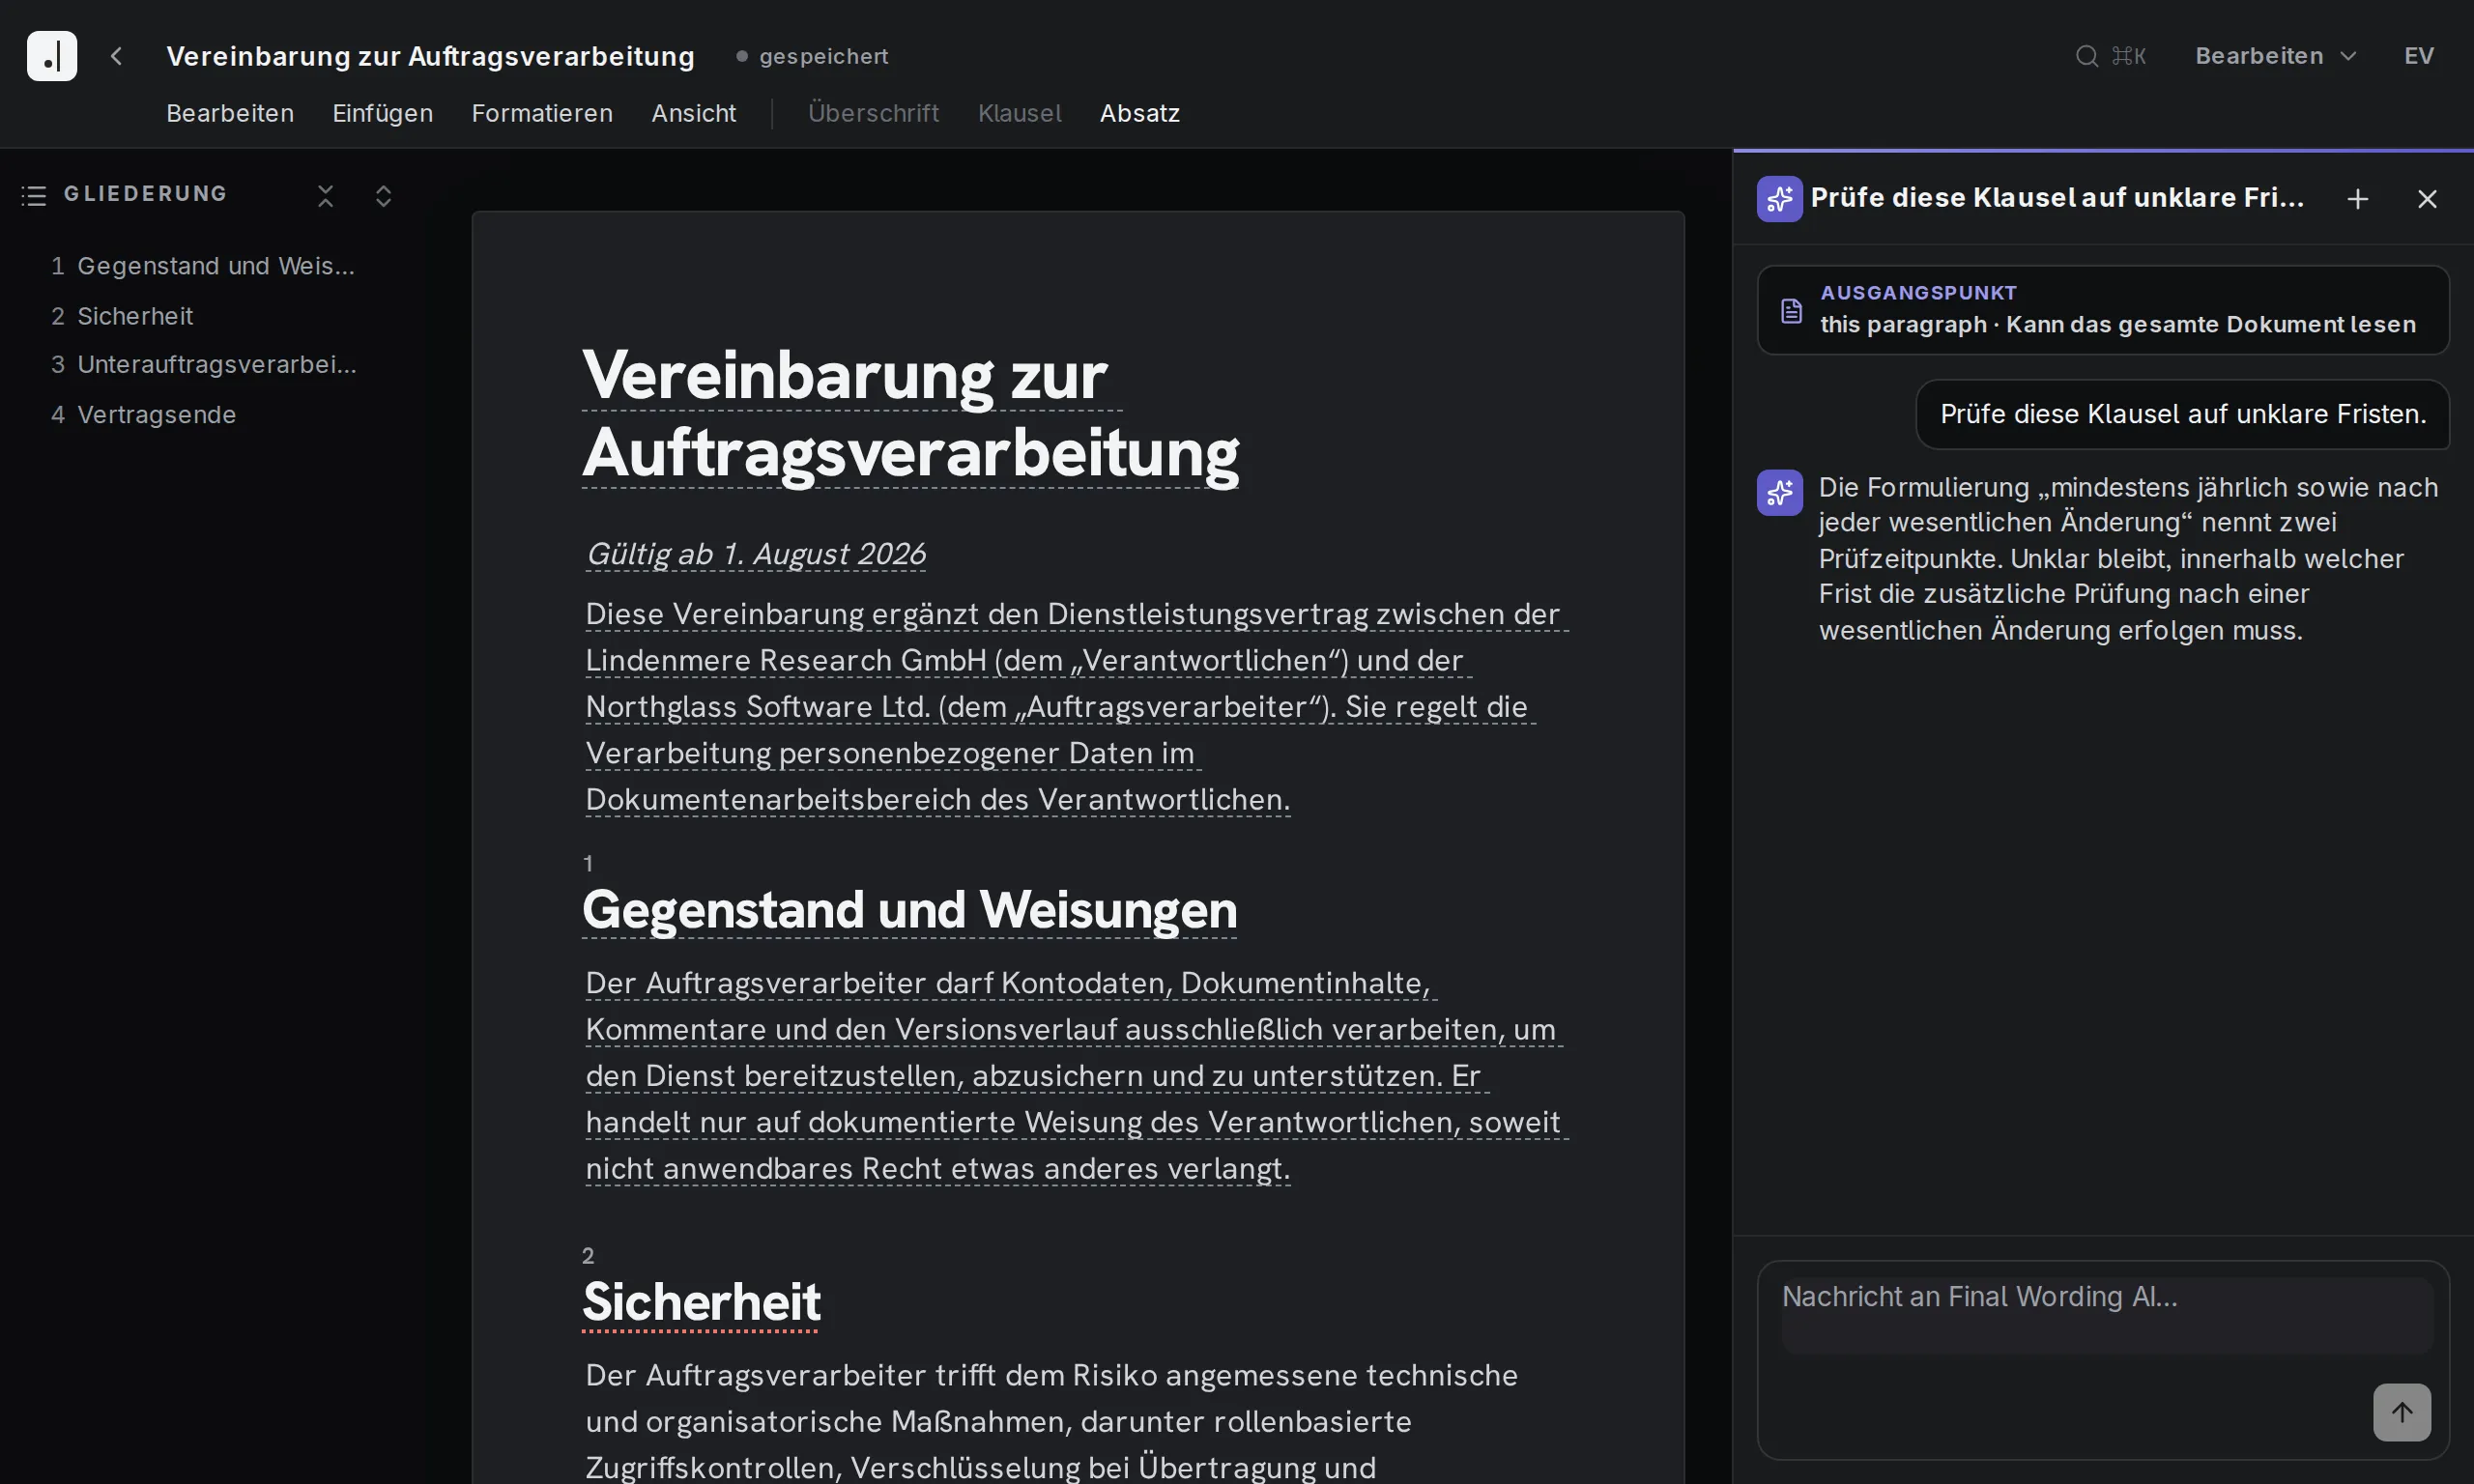Collapse all outline entries
2474x1484 pixels.
326,195
